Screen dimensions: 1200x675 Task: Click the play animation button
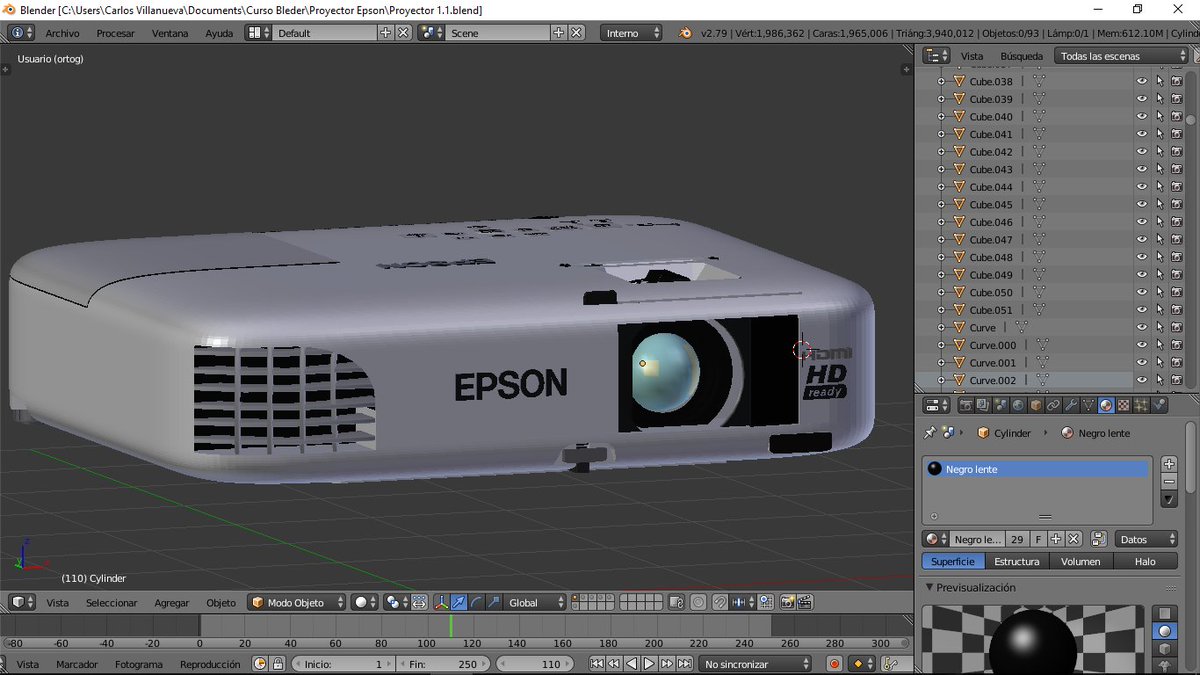[x=649, y=663]
